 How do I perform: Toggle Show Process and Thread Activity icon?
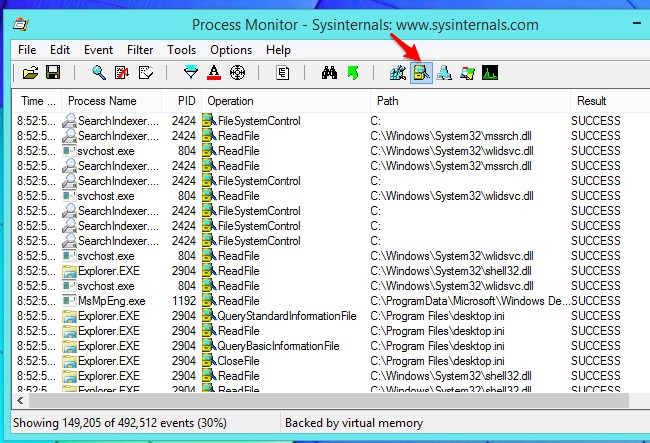[467, 73]
